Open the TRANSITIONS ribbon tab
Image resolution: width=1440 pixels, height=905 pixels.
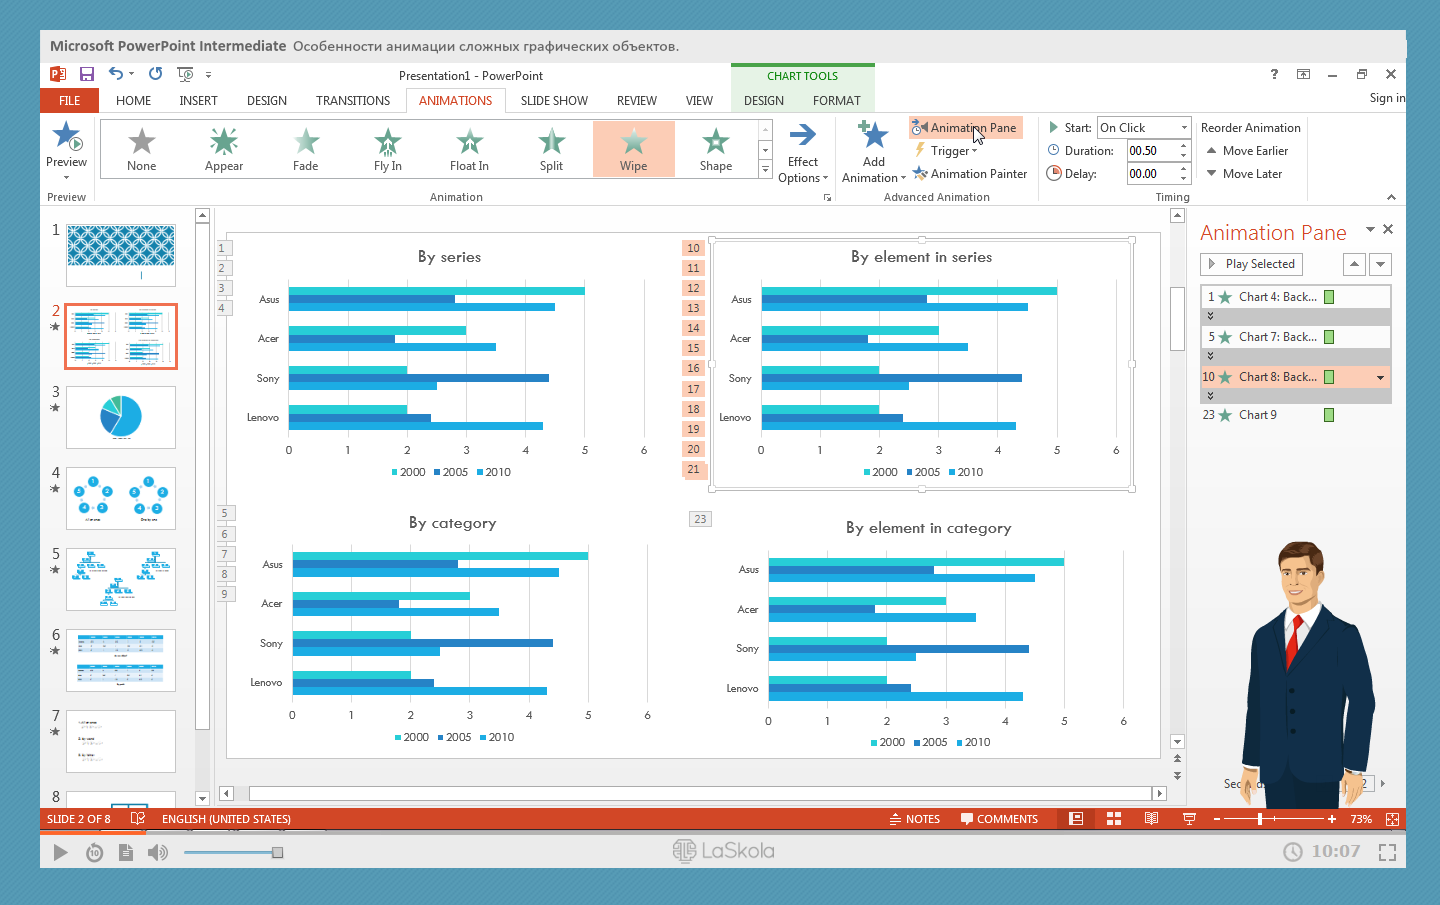pyautogui.click(x=353, y=101)
